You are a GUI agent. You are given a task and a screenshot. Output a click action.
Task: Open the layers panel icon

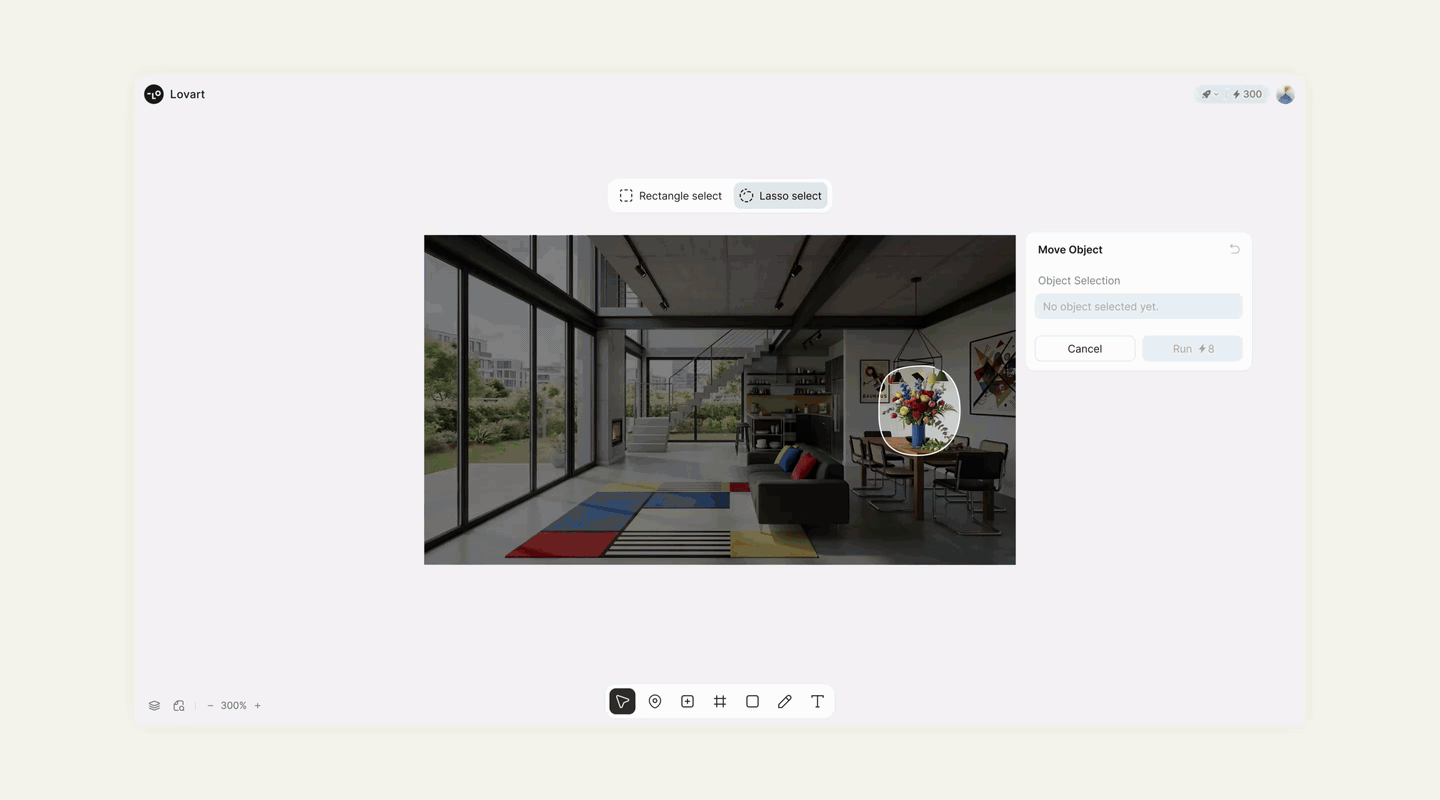[154, 706]
